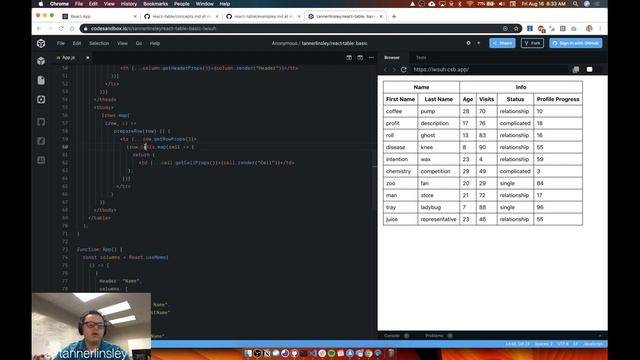This screenshot has height=360, width=640.
Task: Open preferences gear in header
Action: click(469, 43)
